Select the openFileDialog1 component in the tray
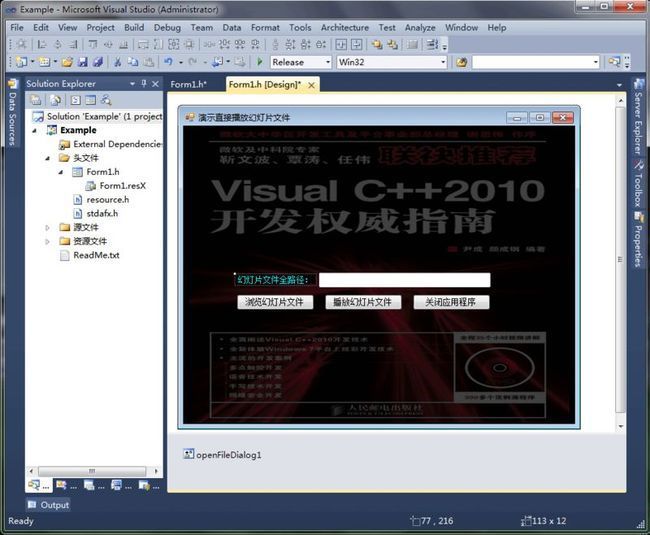The height and width of the screenshot is (535, 650). coord(223,455)
